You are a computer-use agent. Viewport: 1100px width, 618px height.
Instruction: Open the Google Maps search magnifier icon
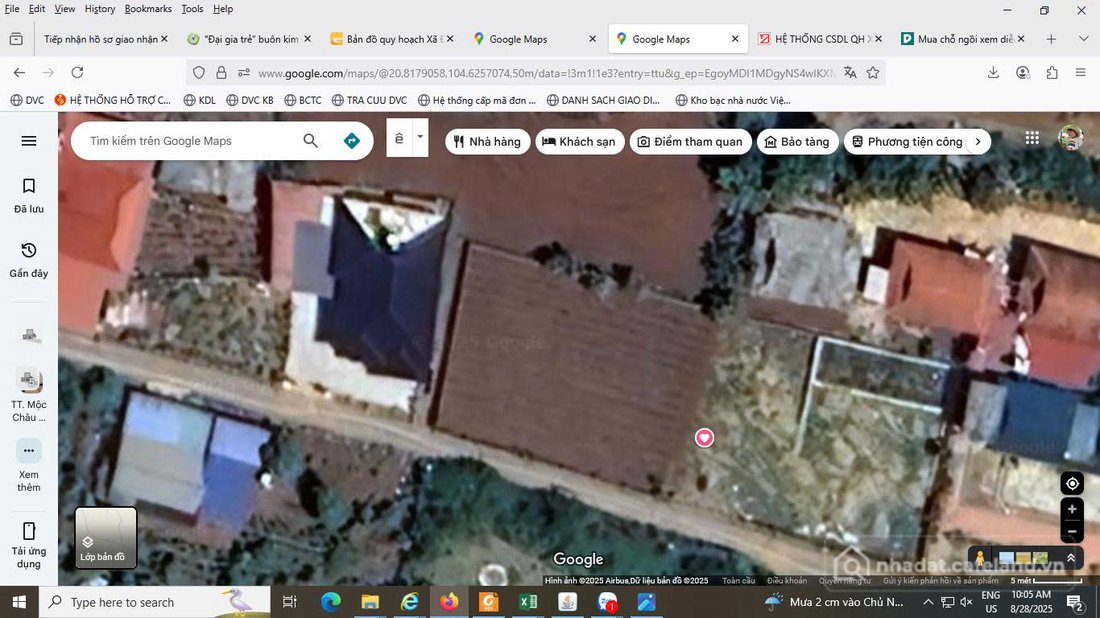coord(310,140)
